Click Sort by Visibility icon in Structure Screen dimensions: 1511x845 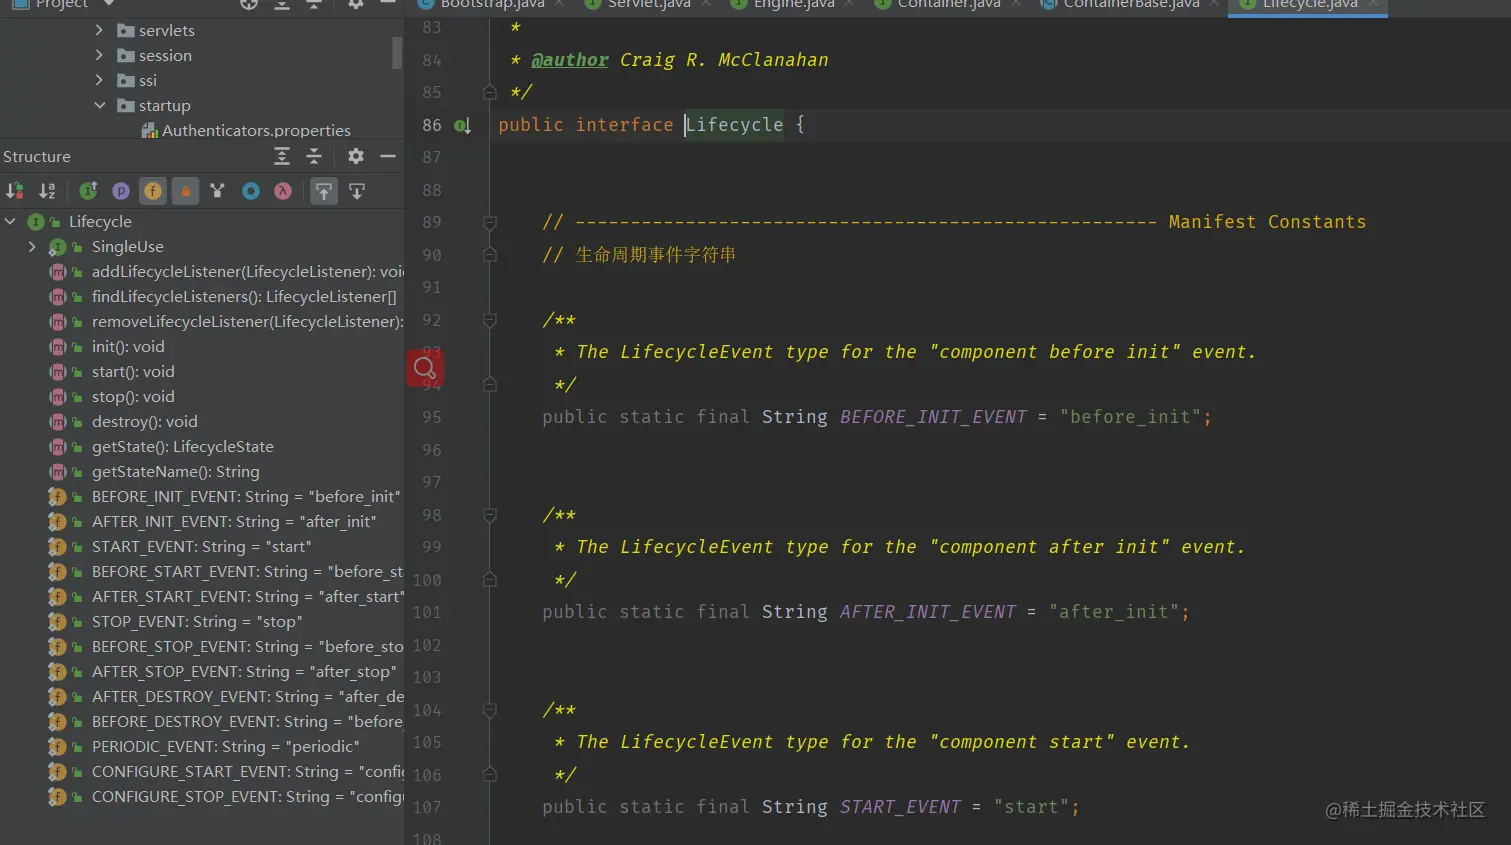click(x=15, y=191)
